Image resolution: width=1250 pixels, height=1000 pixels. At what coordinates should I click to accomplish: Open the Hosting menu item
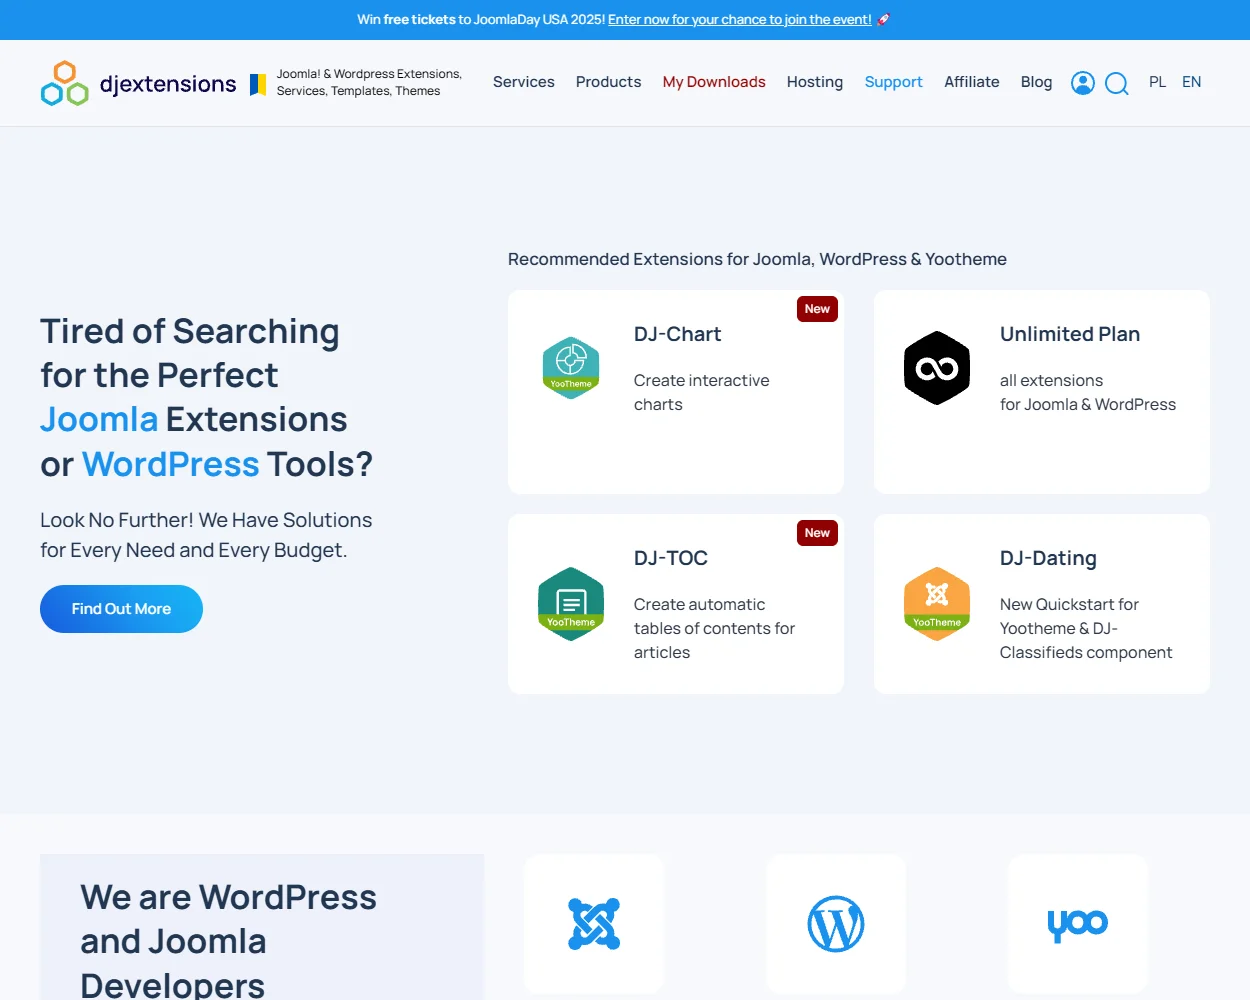click(x=815, y=82)
